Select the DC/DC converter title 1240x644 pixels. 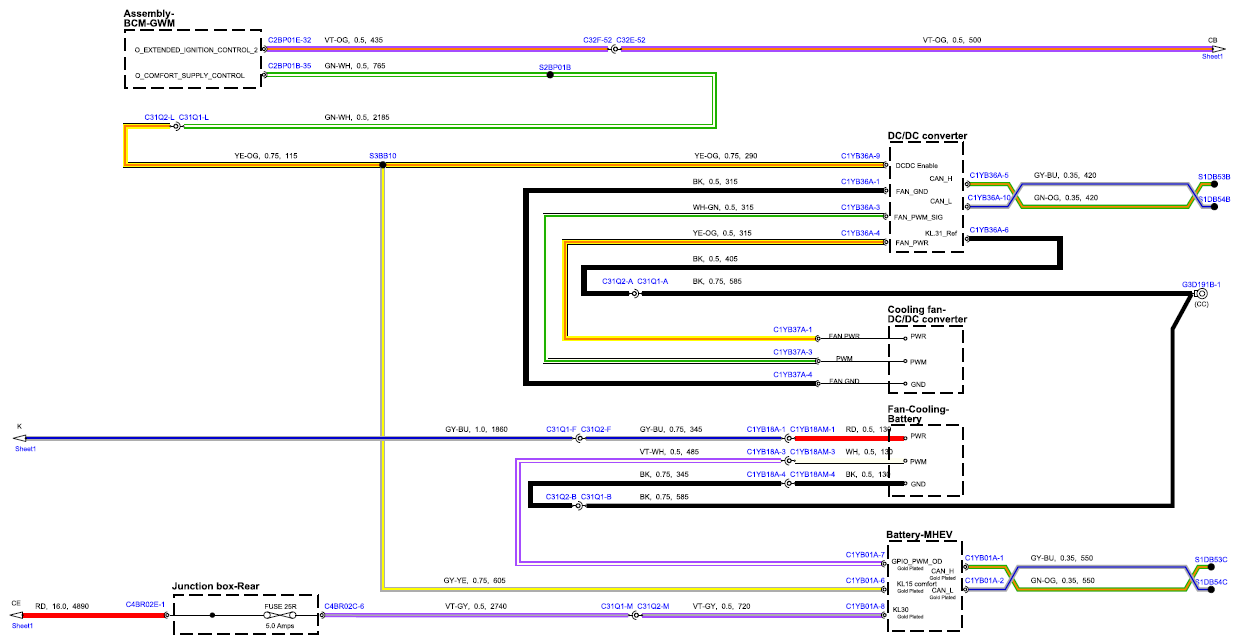[x=927, y=136]
